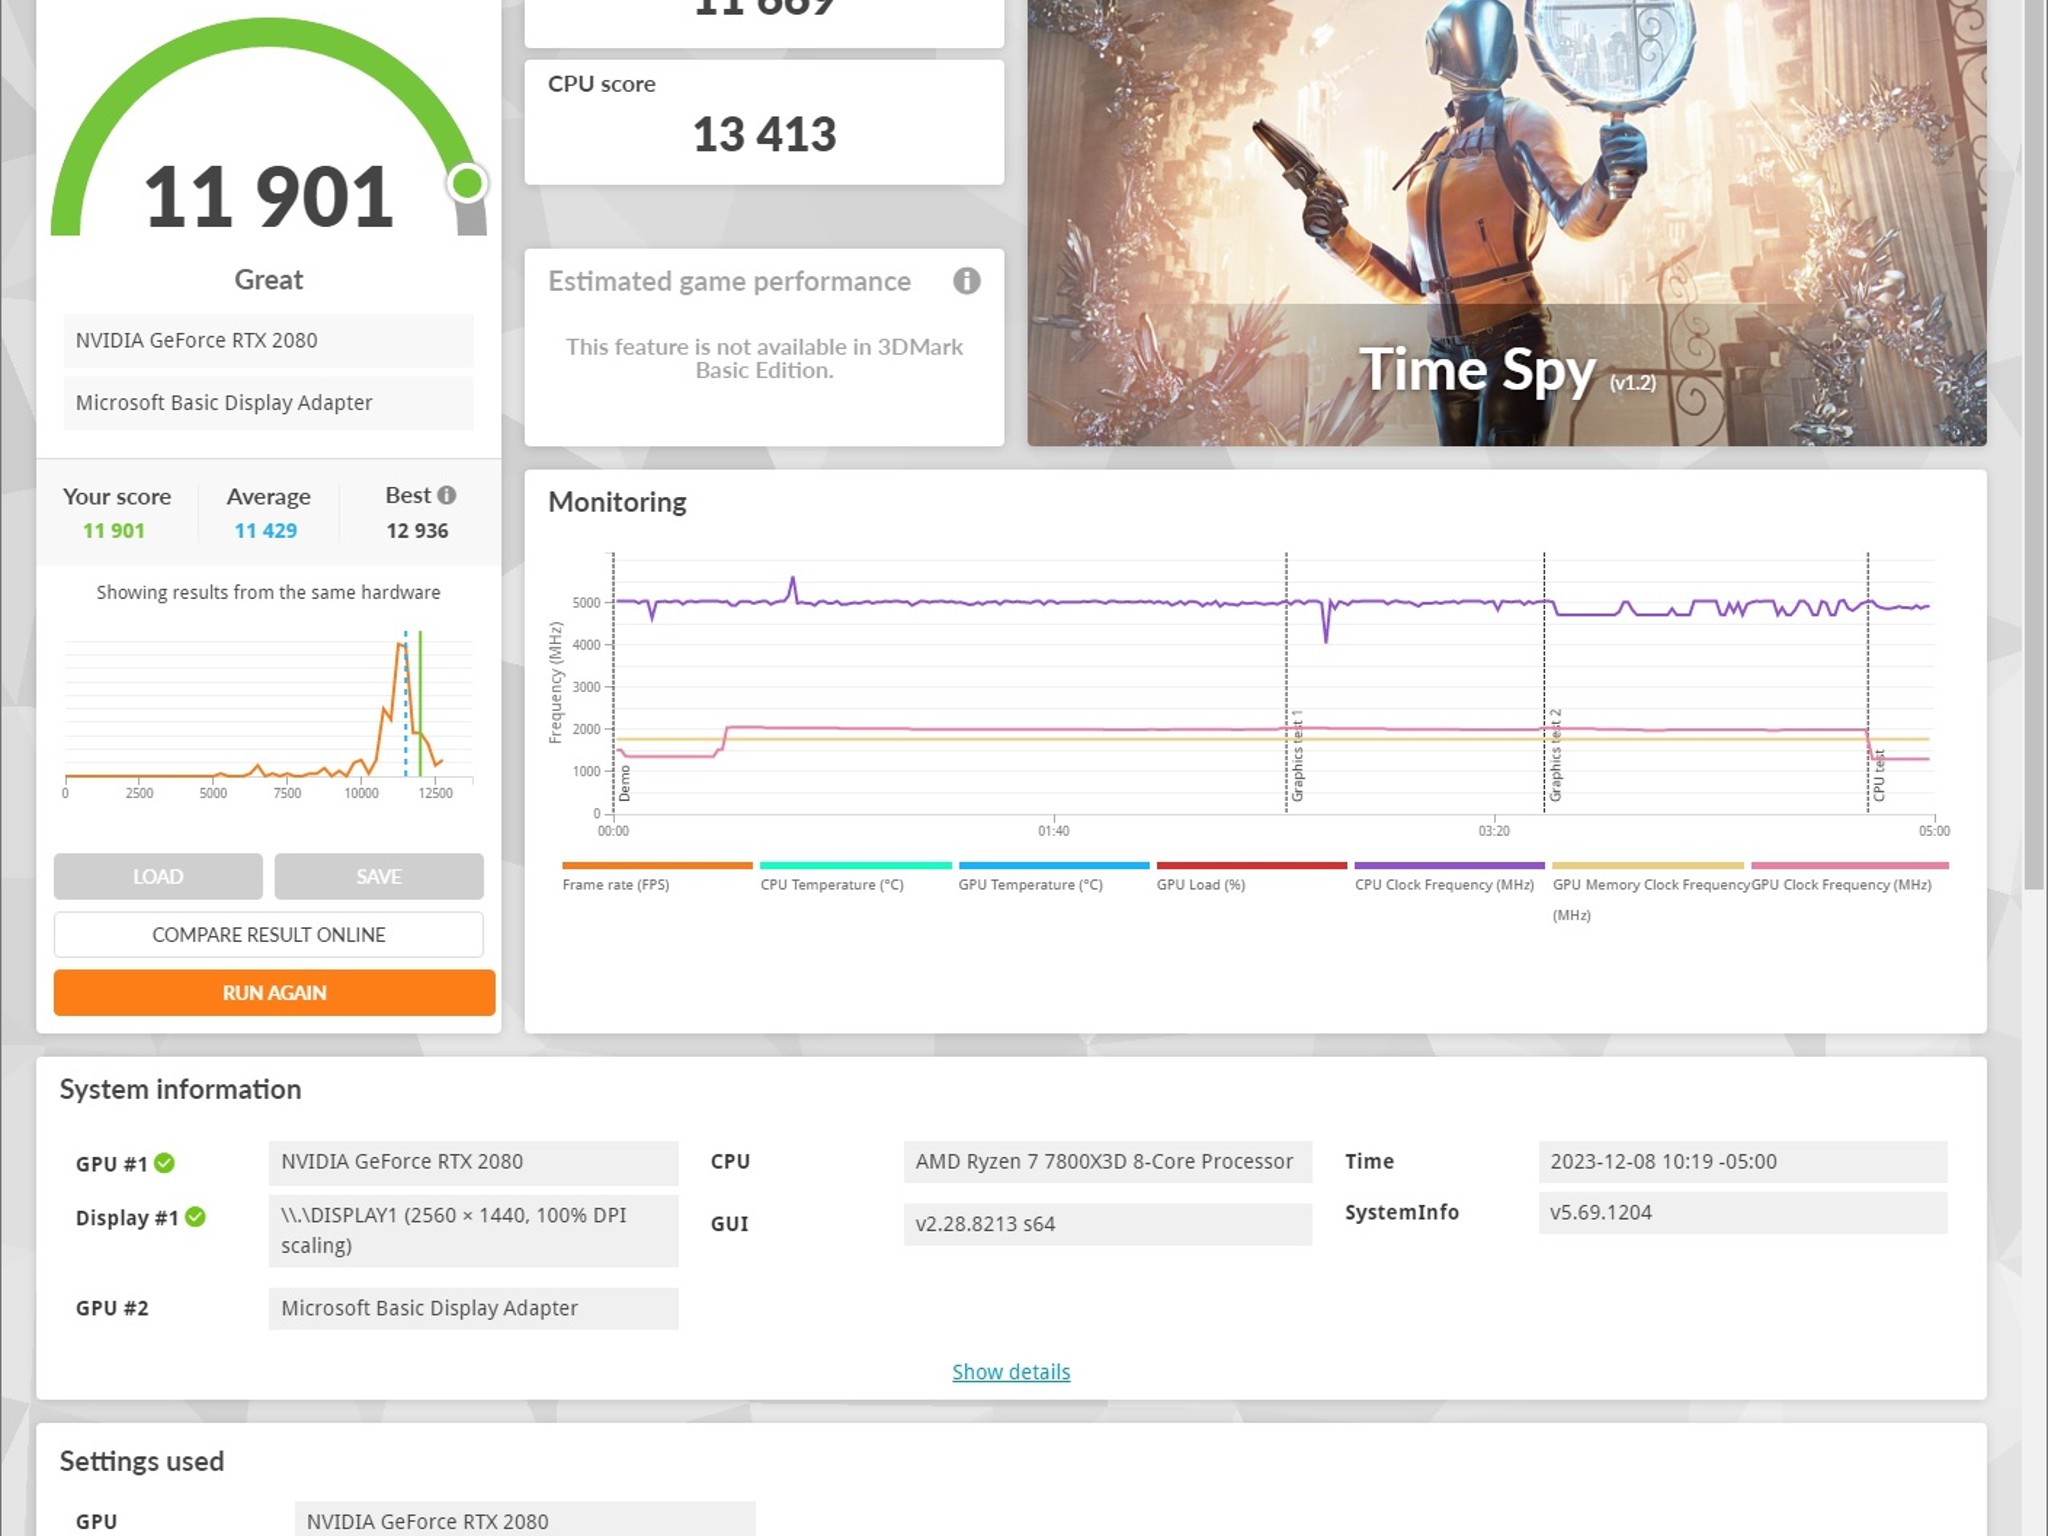Click the SAVE button
This screenshot has width=2048, height=1536.
click(x=379, y=876)
